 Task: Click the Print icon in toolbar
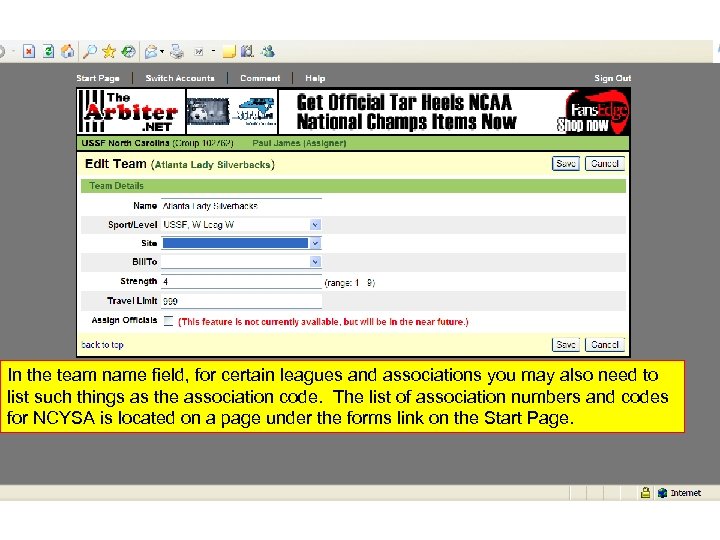point(177,51)
